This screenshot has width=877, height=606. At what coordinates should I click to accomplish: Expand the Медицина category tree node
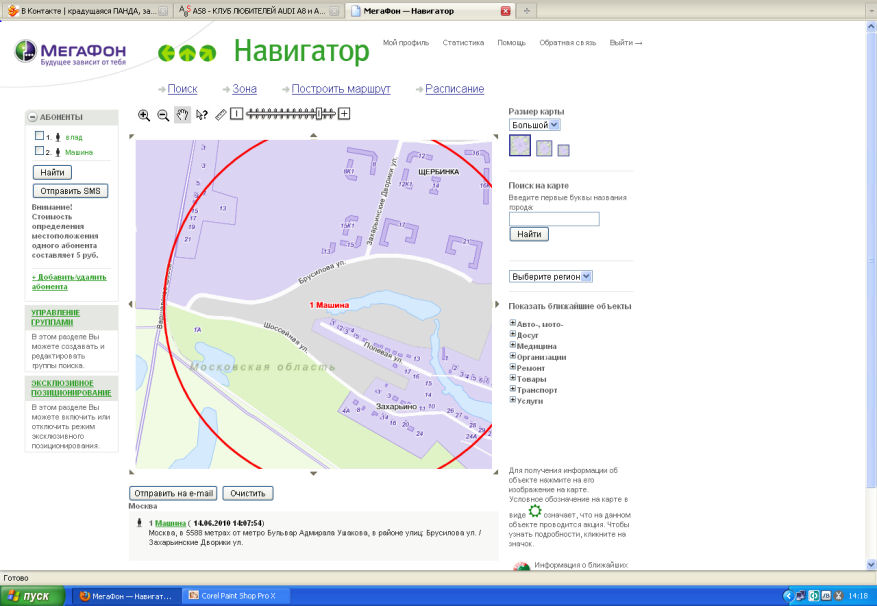point(513,345)
